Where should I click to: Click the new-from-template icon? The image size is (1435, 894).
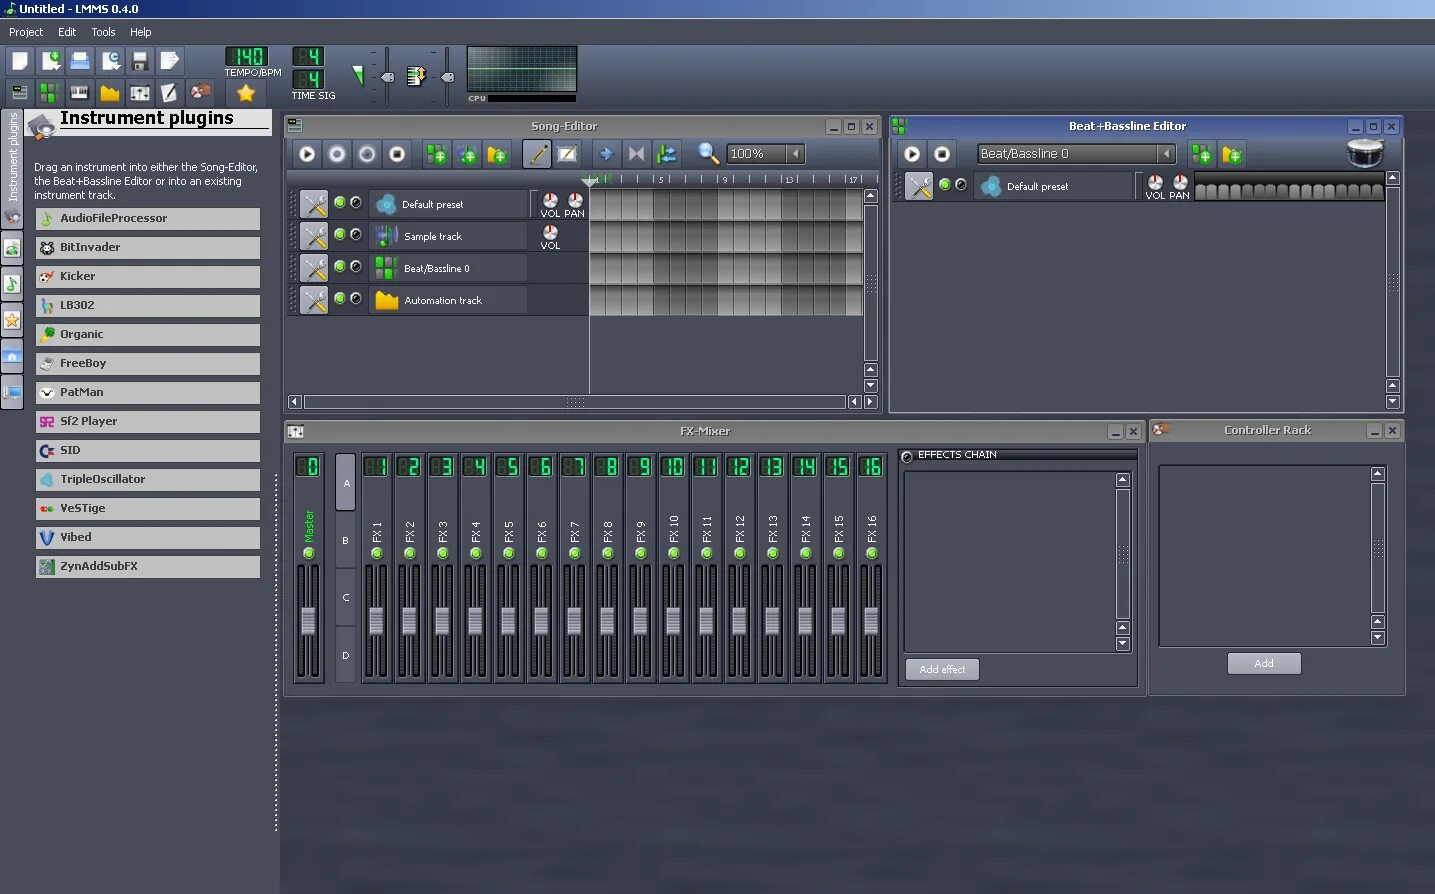coord(50,61)
